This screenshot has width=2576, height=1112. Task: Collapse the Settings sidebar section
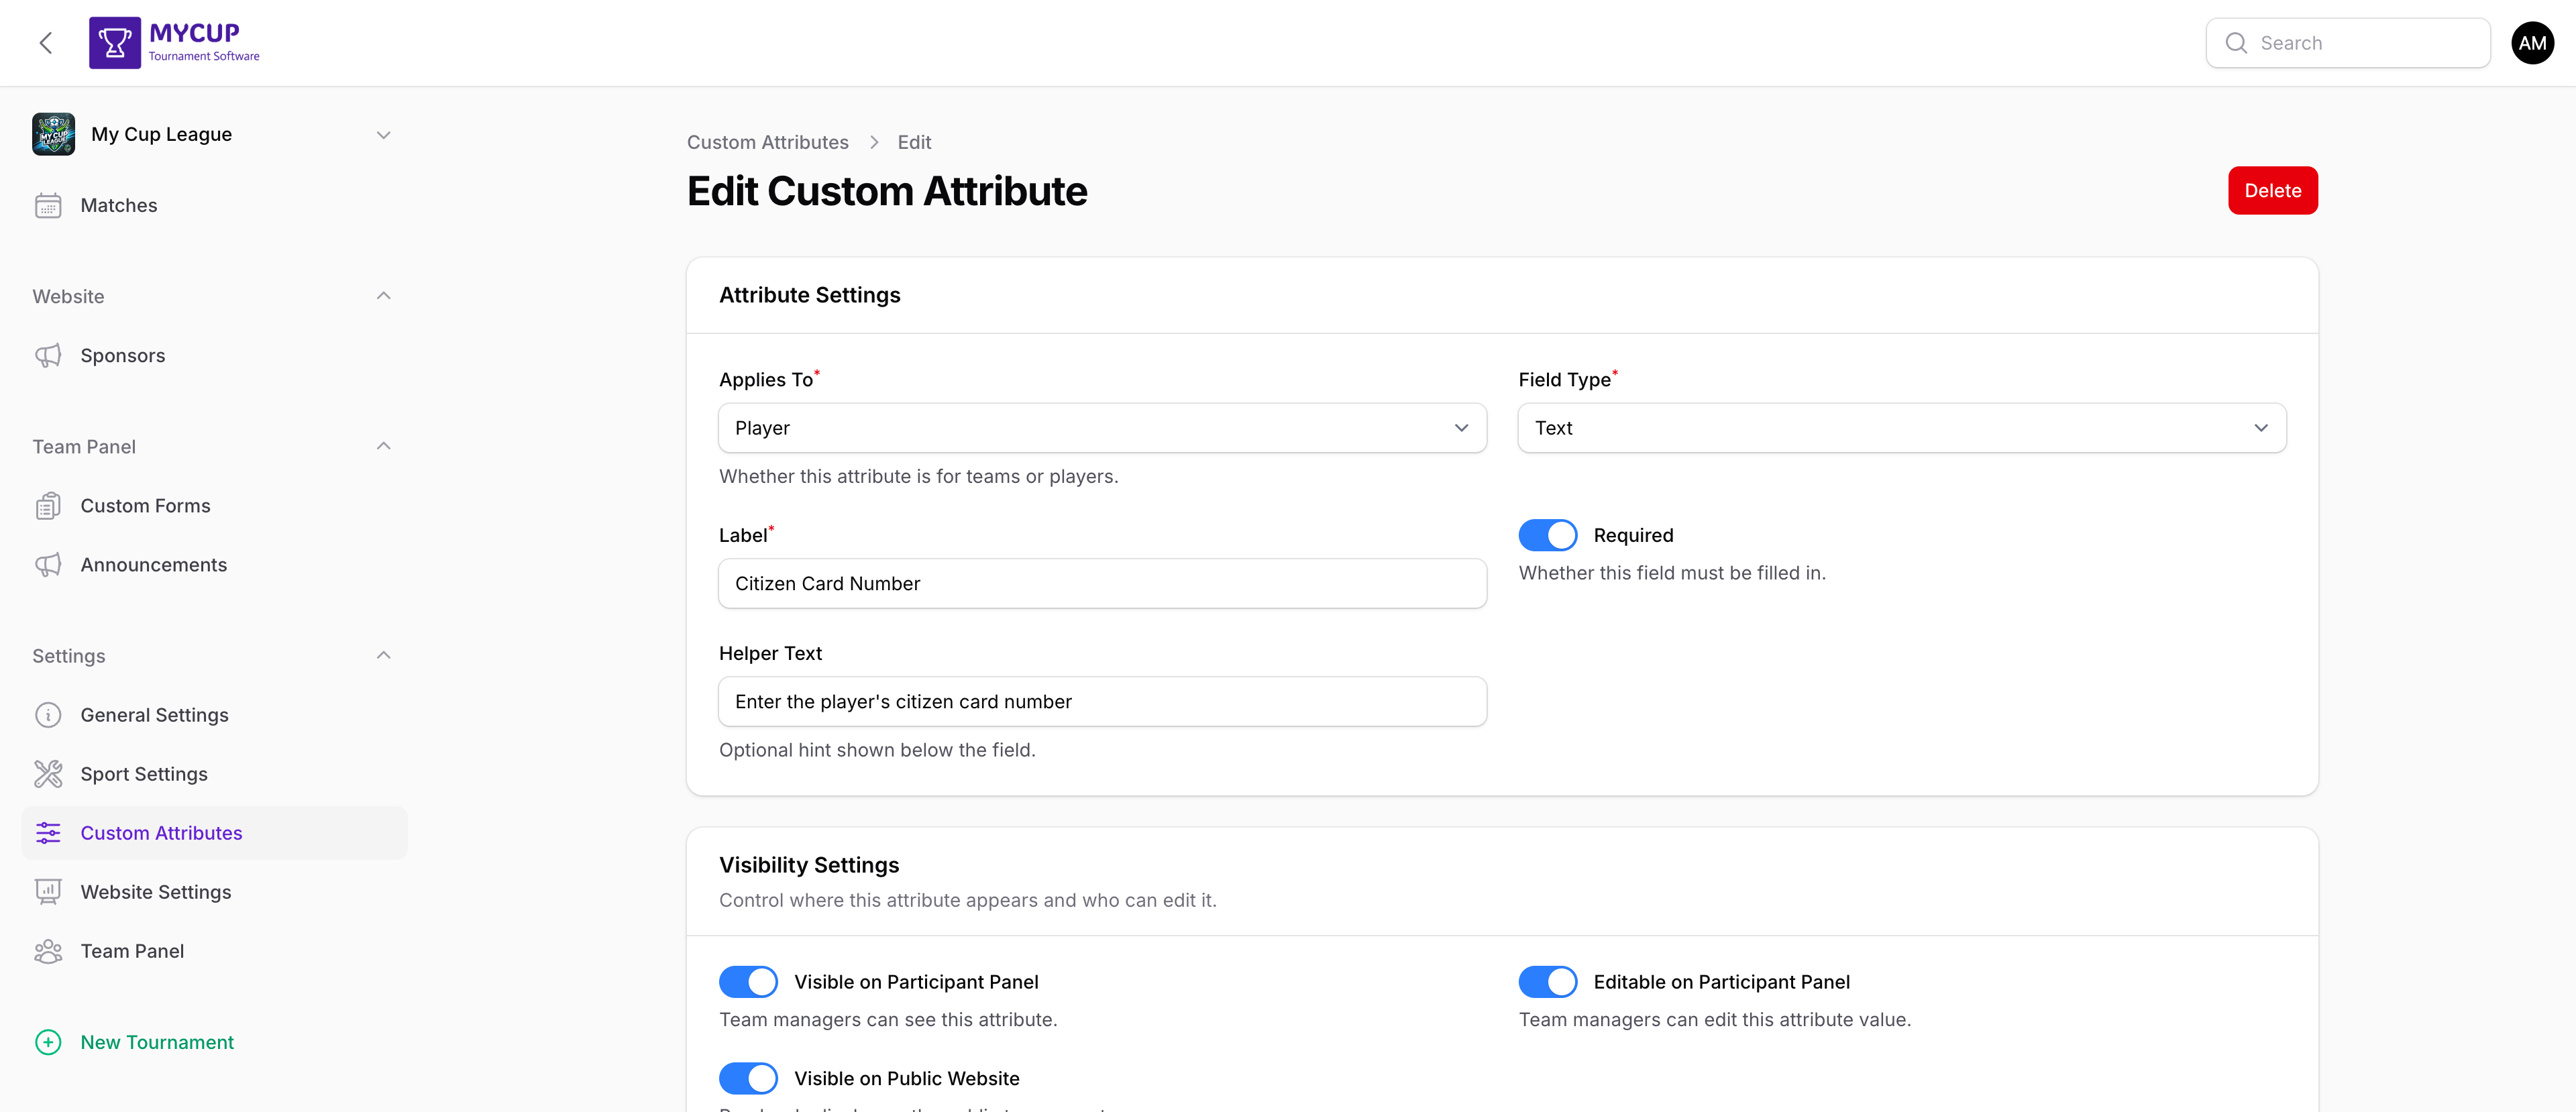tap(383, 655)
